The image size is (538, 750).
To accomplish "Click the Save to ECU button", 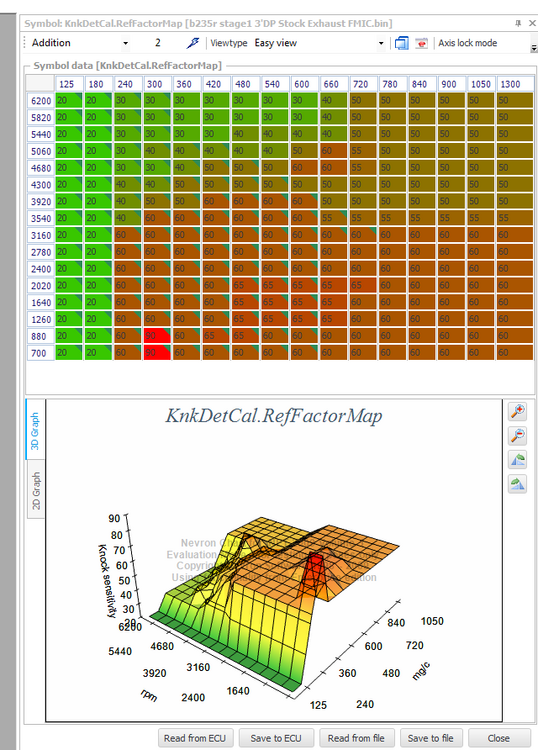I will (x=276, y=738).
